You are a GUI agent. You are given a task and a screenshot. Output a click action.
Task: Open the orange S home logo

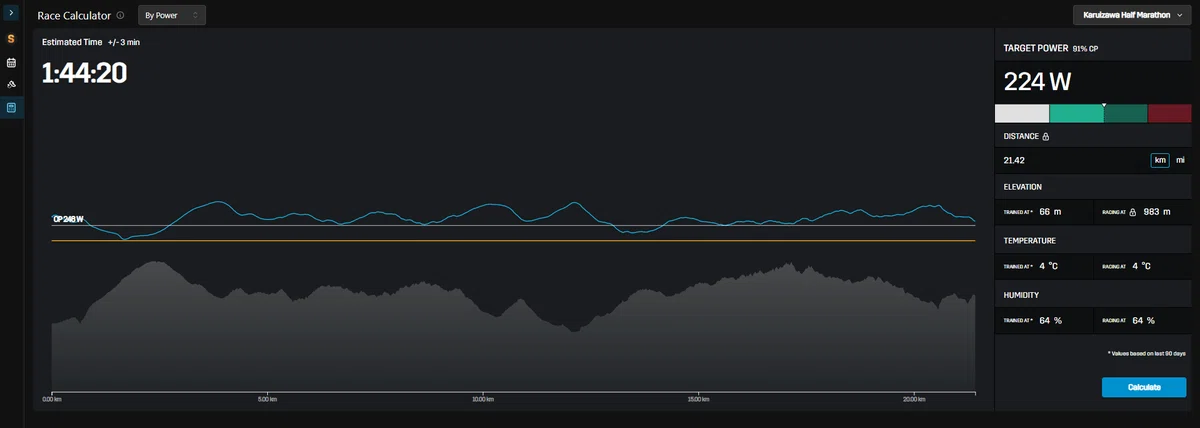11,39
